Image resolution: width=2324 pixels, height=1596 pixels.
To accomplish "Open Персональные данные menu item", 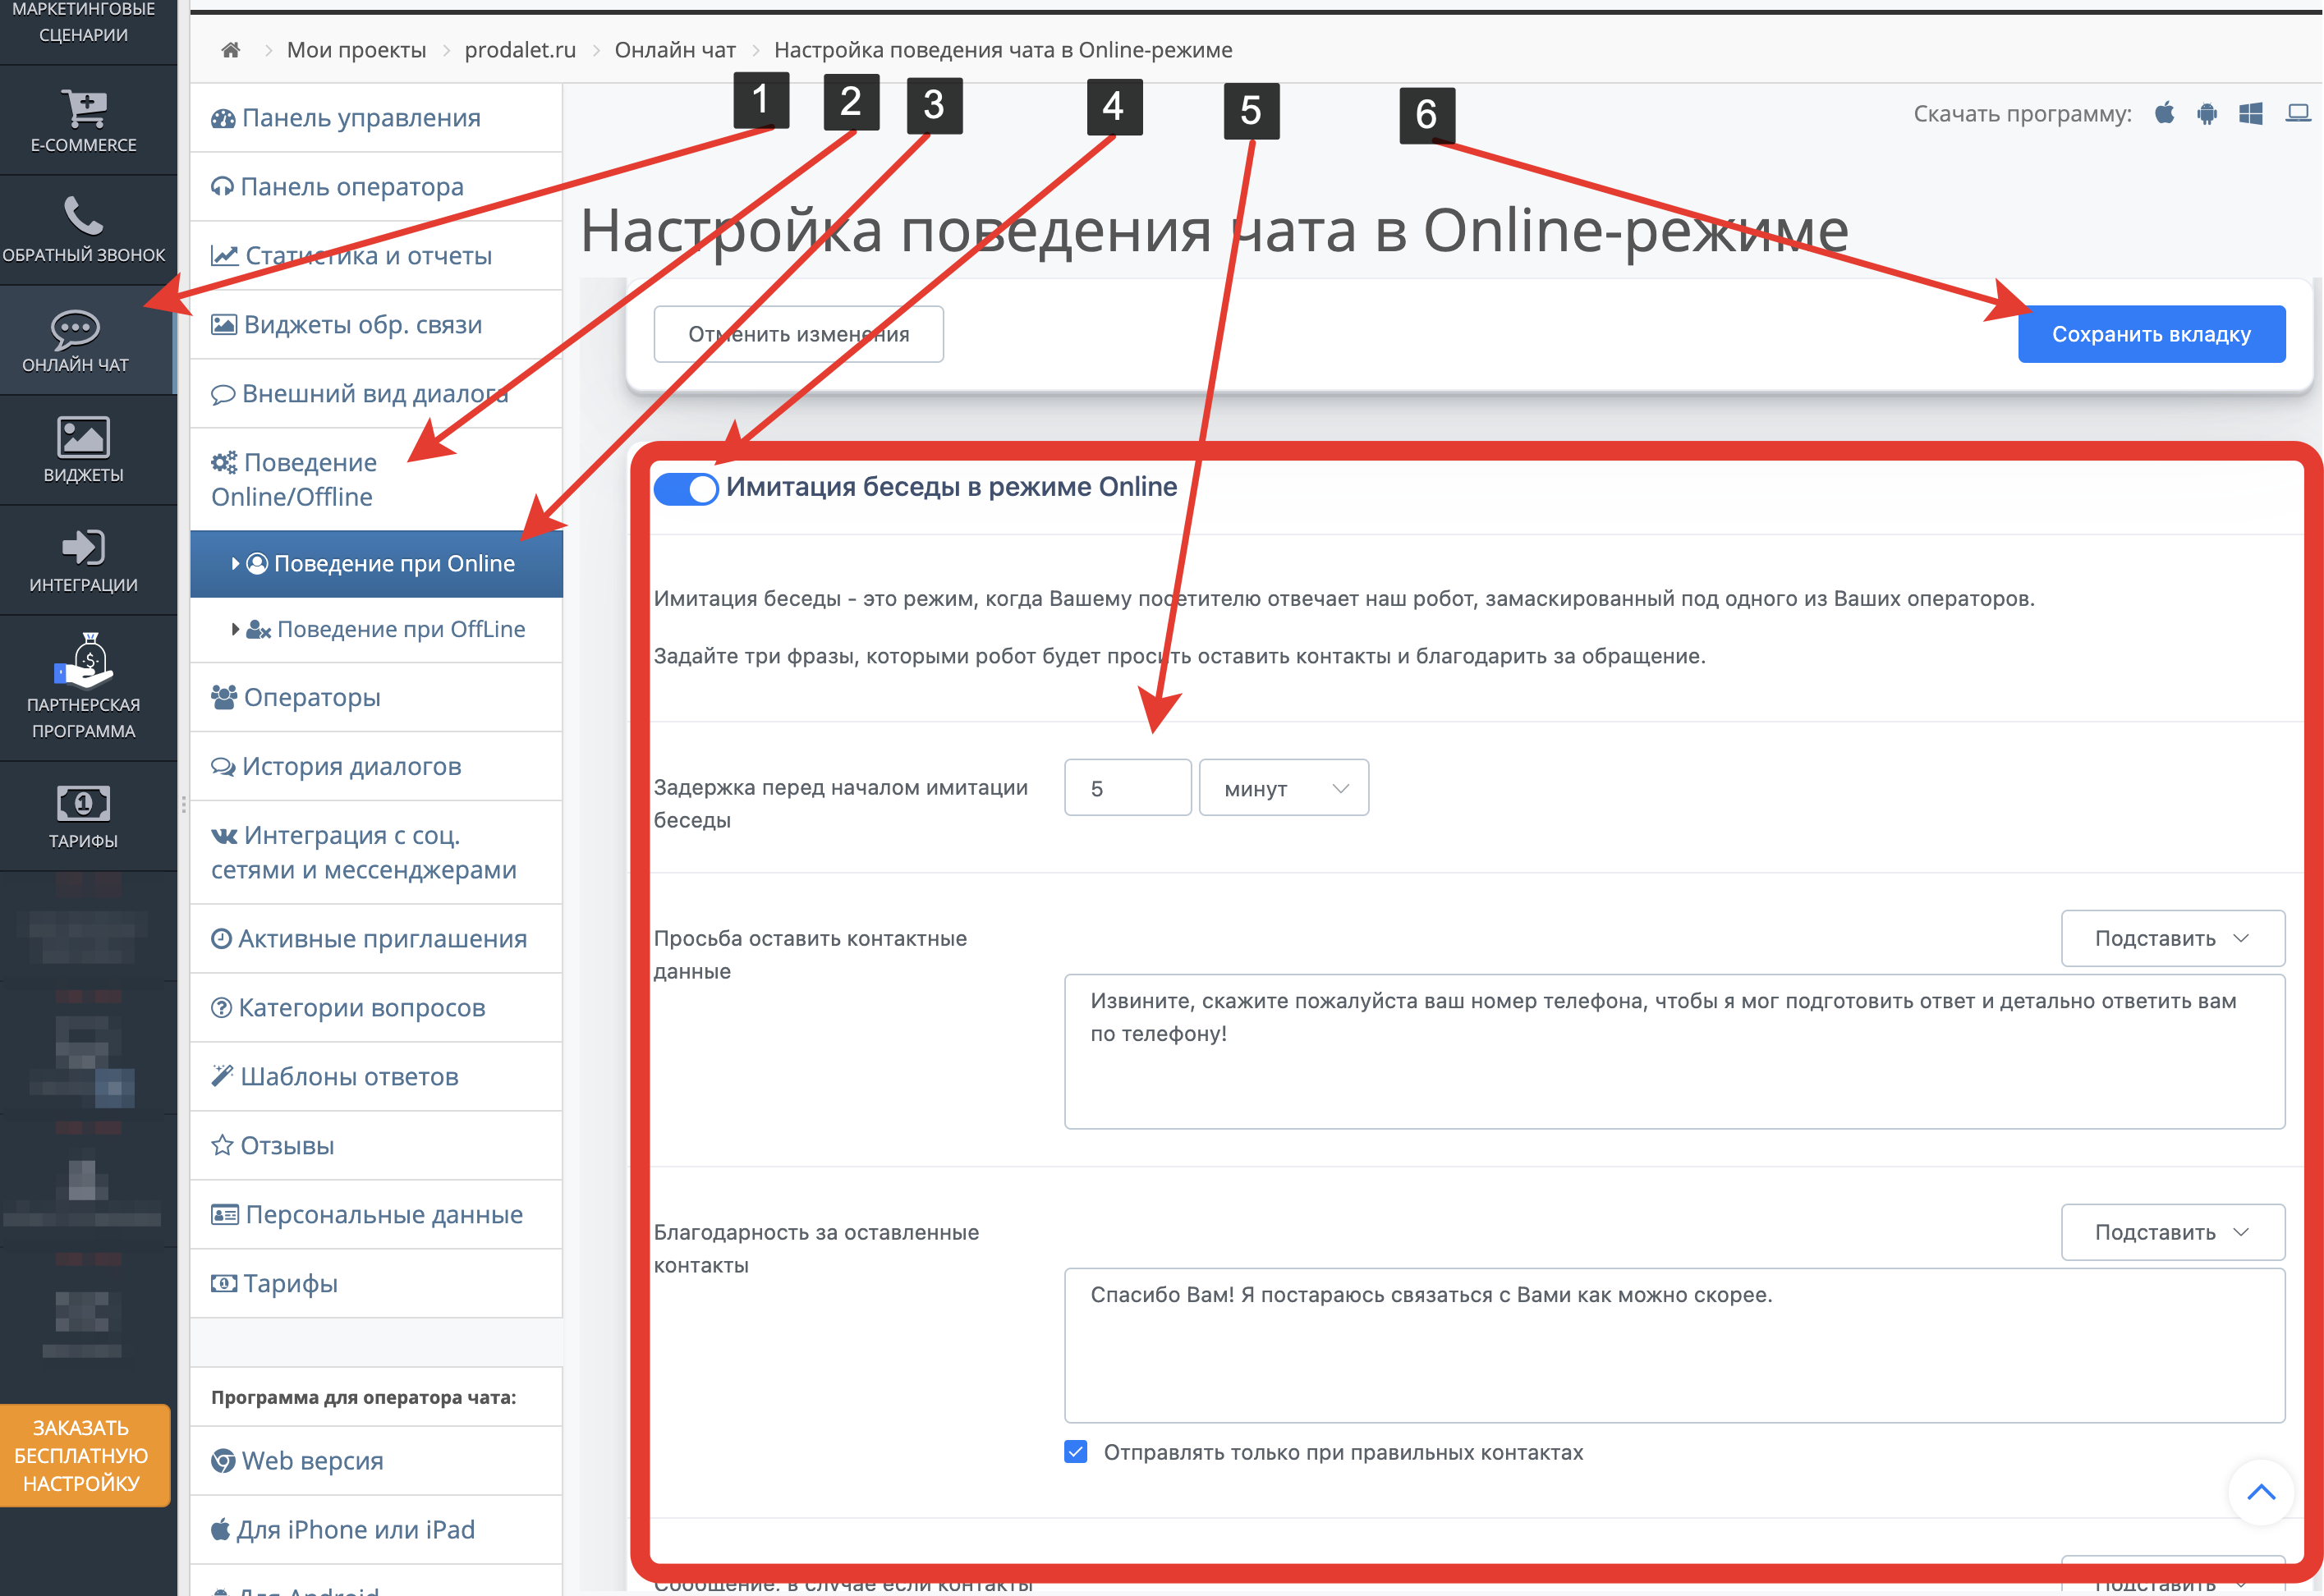I will tap(376, 1215).
